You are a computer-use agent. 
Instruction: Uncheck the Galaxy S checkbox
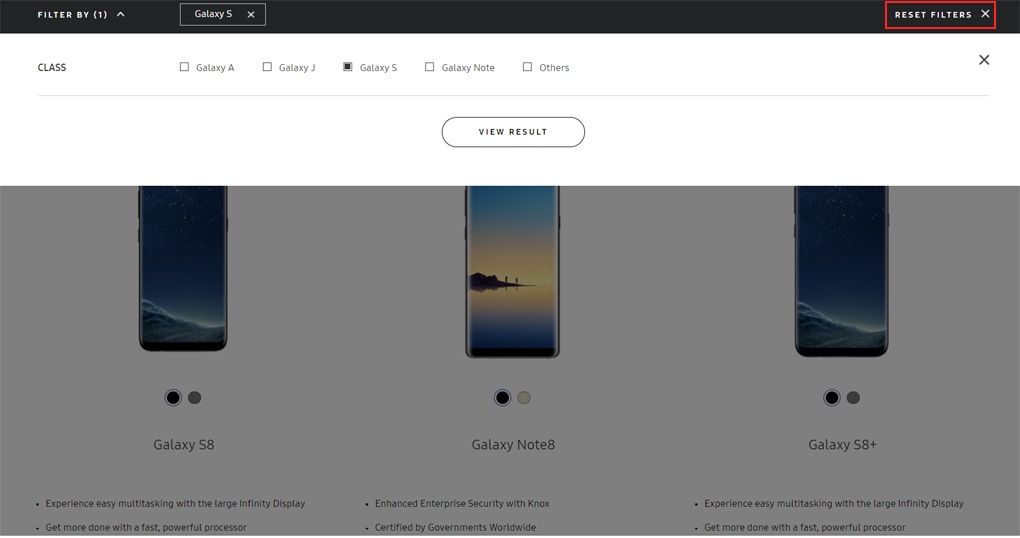pos(347,67)
